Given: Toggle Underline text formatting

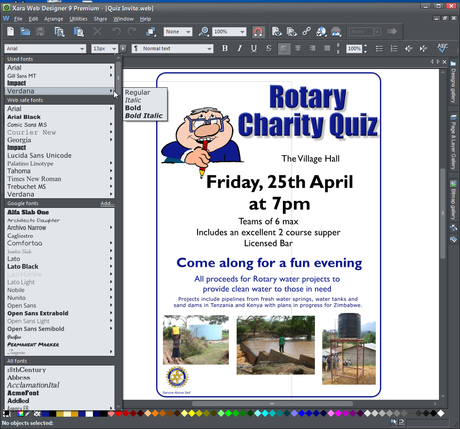Looking at the screenshot, I should pyautogui.click(x=254, y=49).
